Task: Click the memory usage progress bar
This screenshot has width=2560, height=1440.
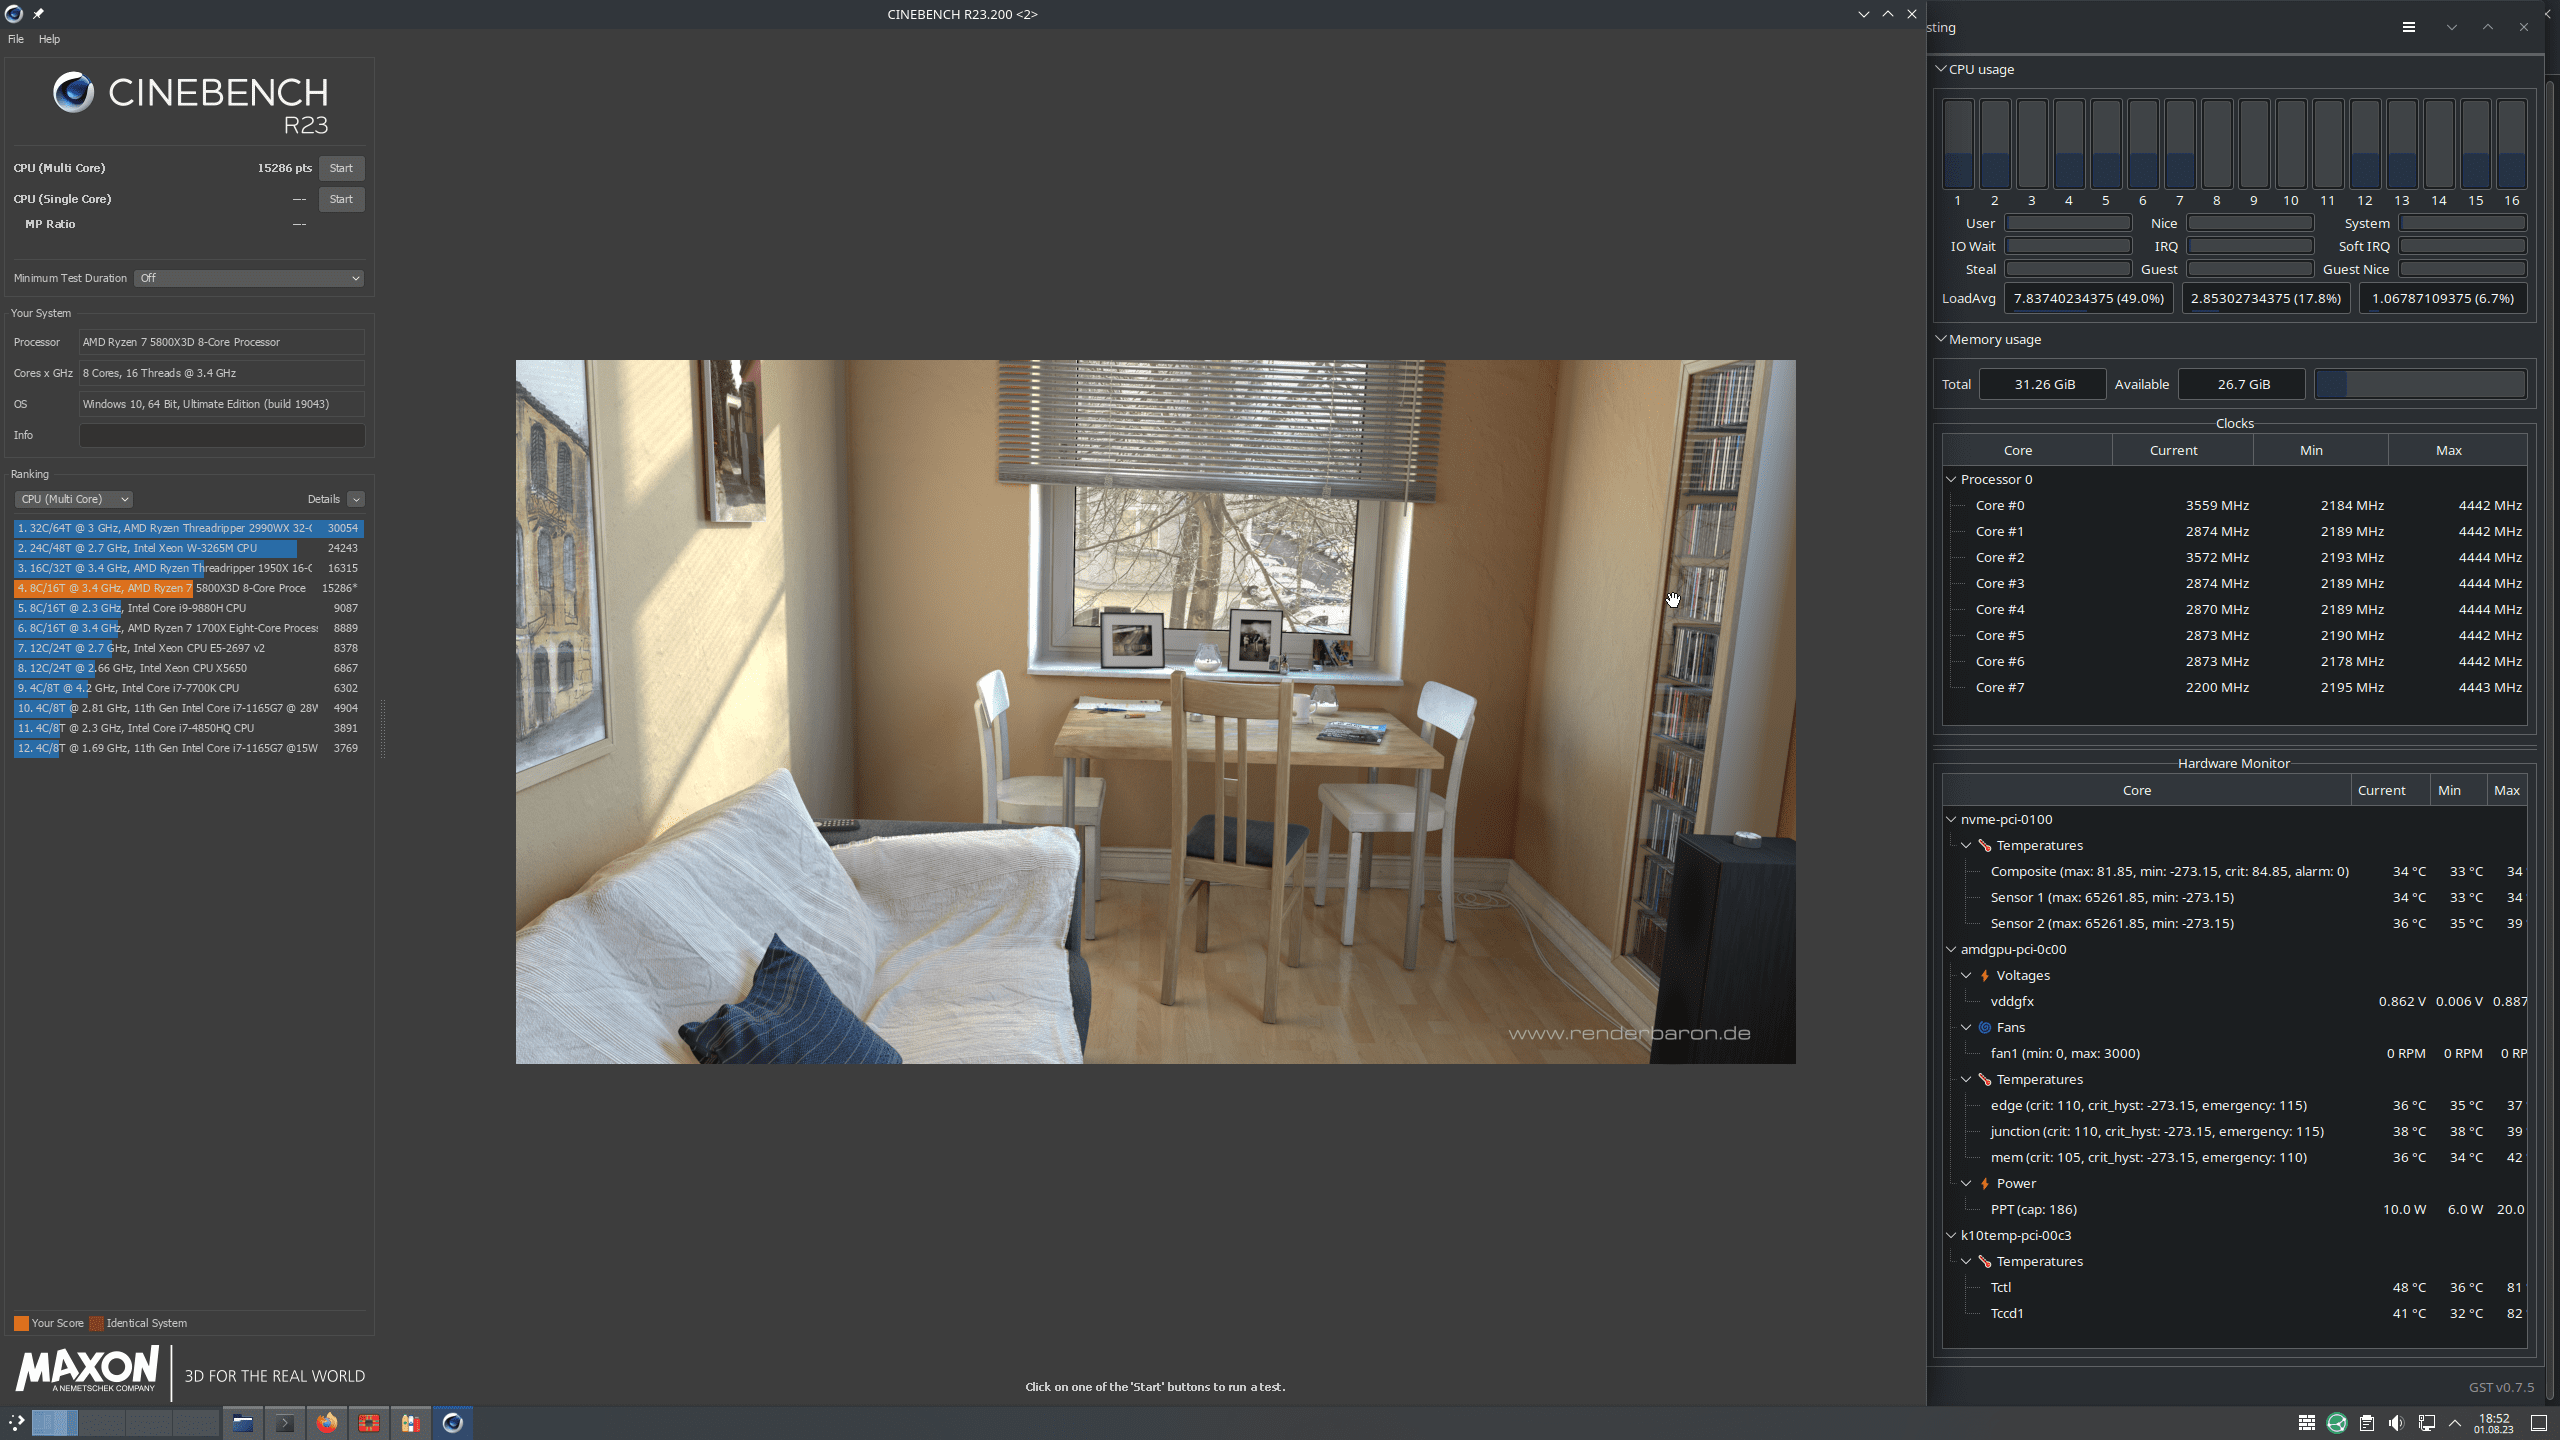Action: coord(2420,384)
